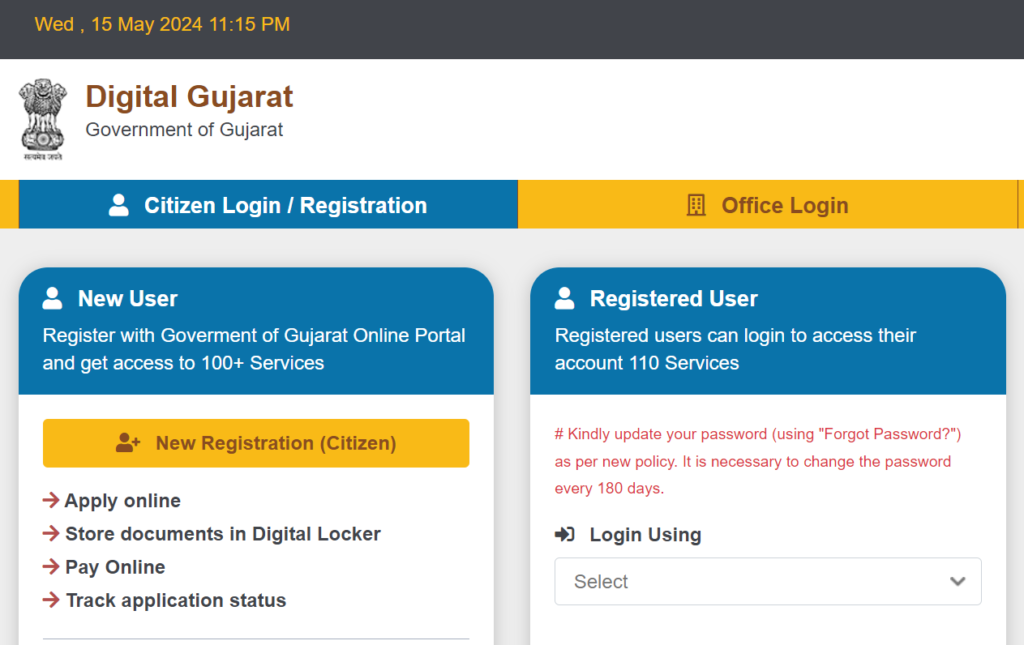Click the Digital Gujarat site title
The image size is (1024, 645).
pyautogui.click(x=189, y=97)
